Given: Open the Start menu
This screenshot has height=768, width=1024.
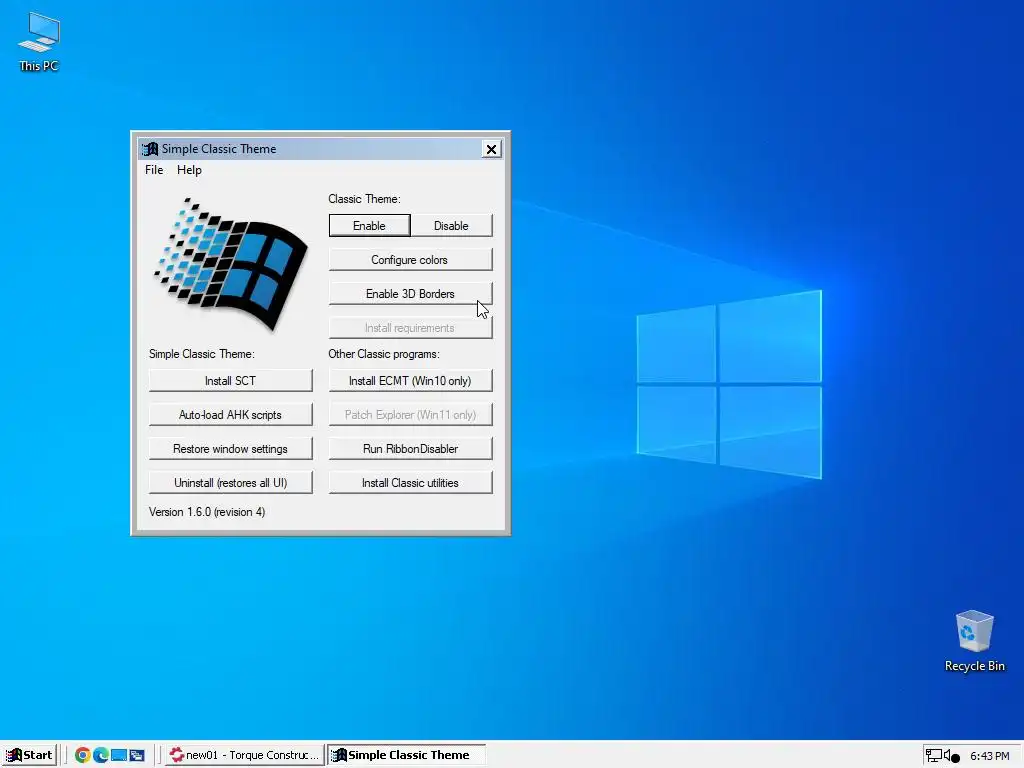Looking at the screenshot, I should tap(29, 755).
